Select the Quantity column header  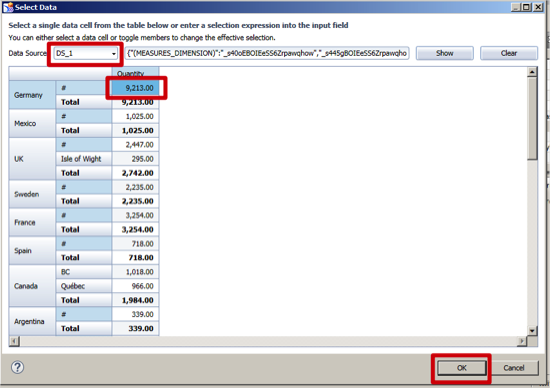click(135, 74)
